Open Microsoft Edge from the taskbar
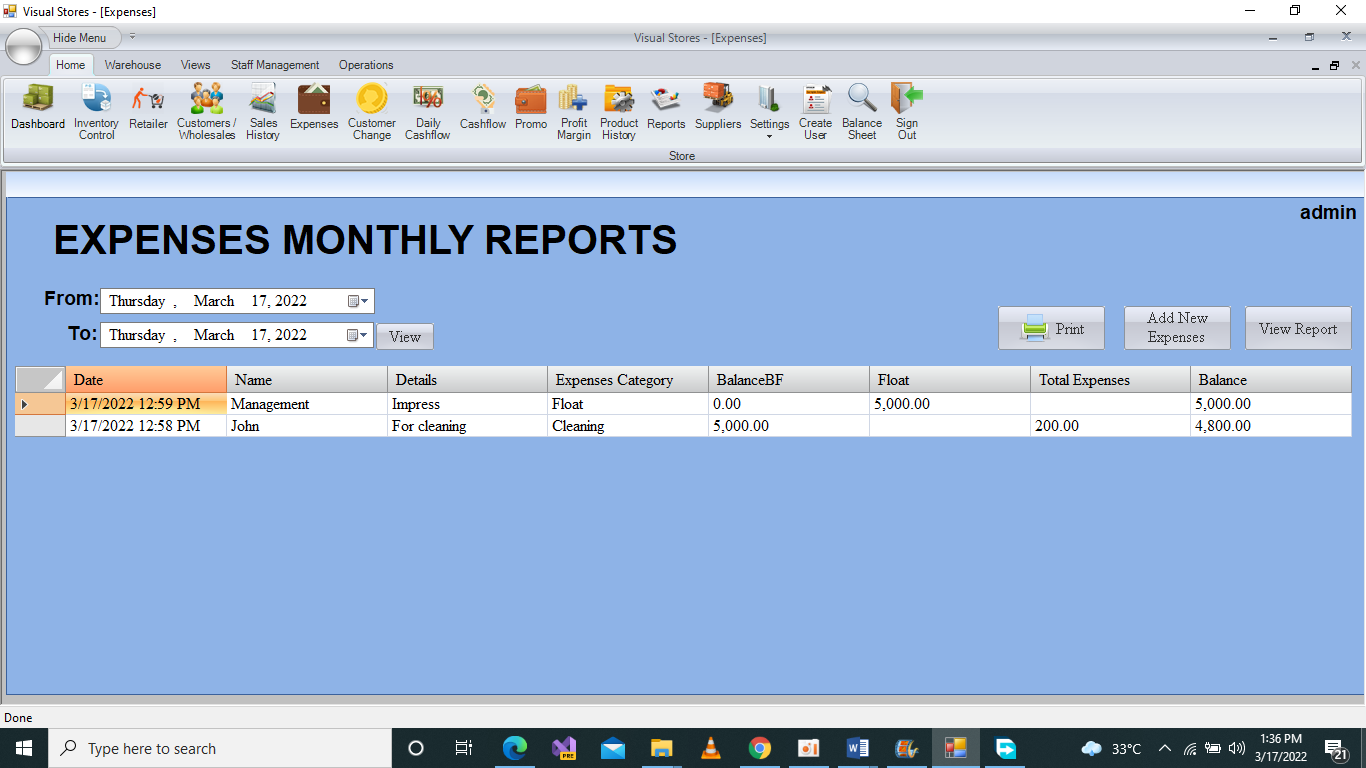Image resolution: width=1366 pixels, height=768 pixels. 515,748
